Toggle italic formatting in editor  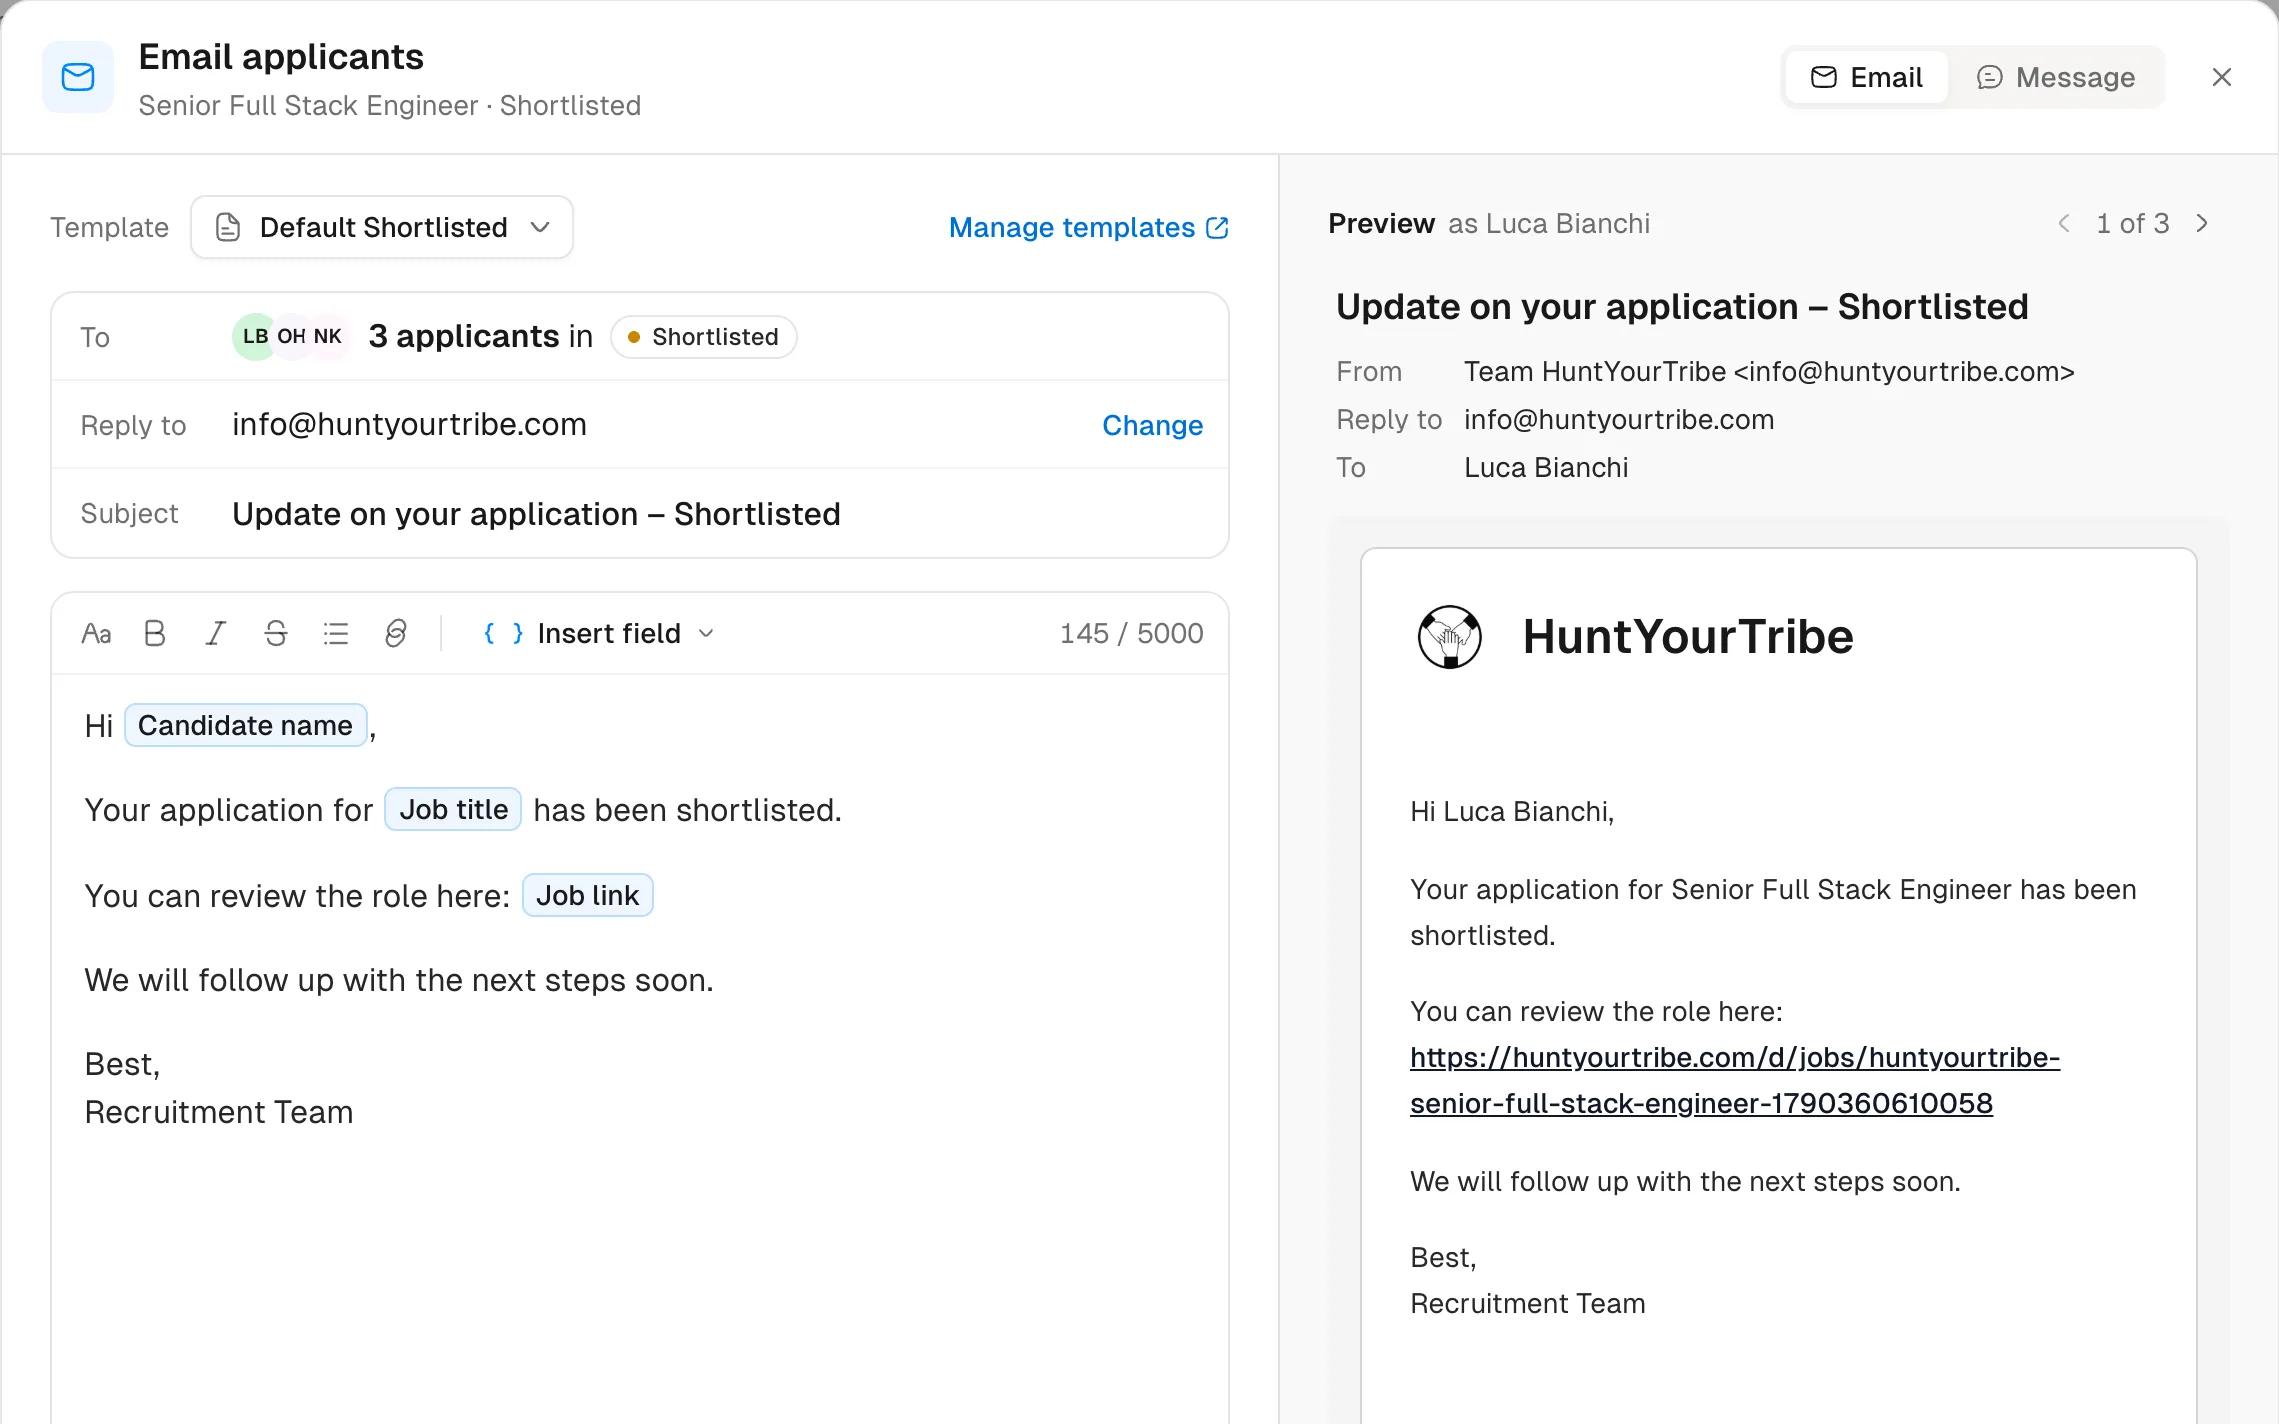pos(215,634)
